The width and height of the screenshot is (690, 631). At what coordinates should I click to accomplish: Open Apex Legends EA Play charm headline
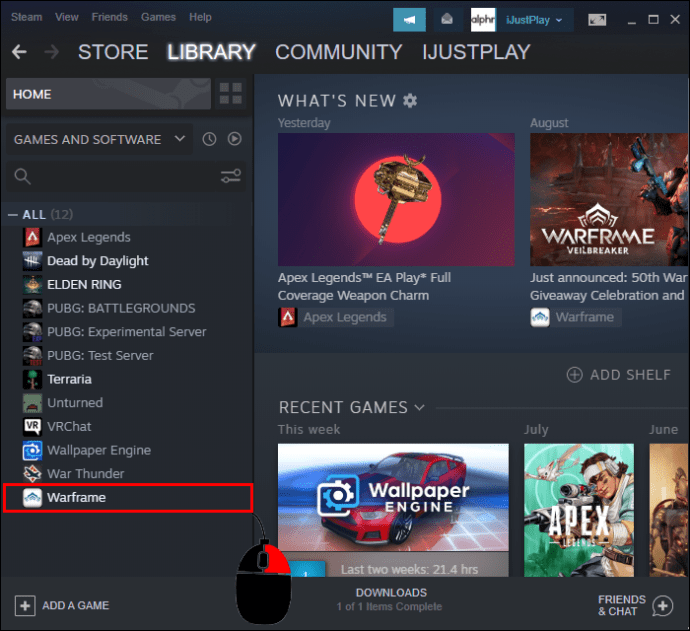[364, 286]
